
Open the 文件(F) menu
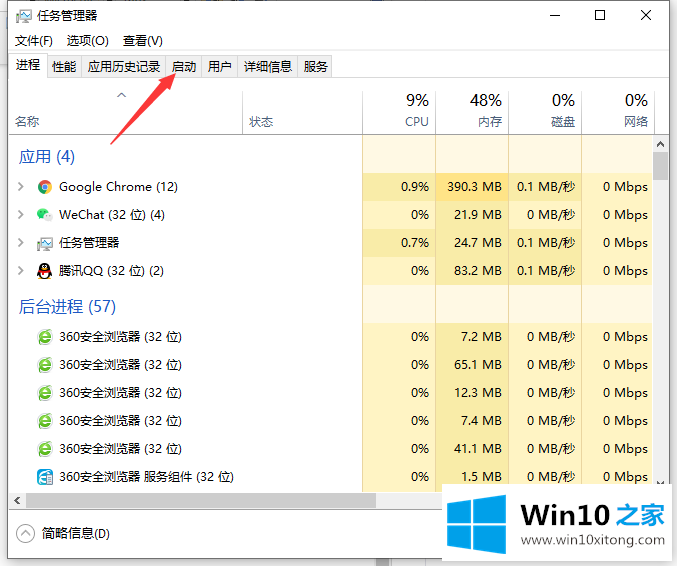[34, 41]
